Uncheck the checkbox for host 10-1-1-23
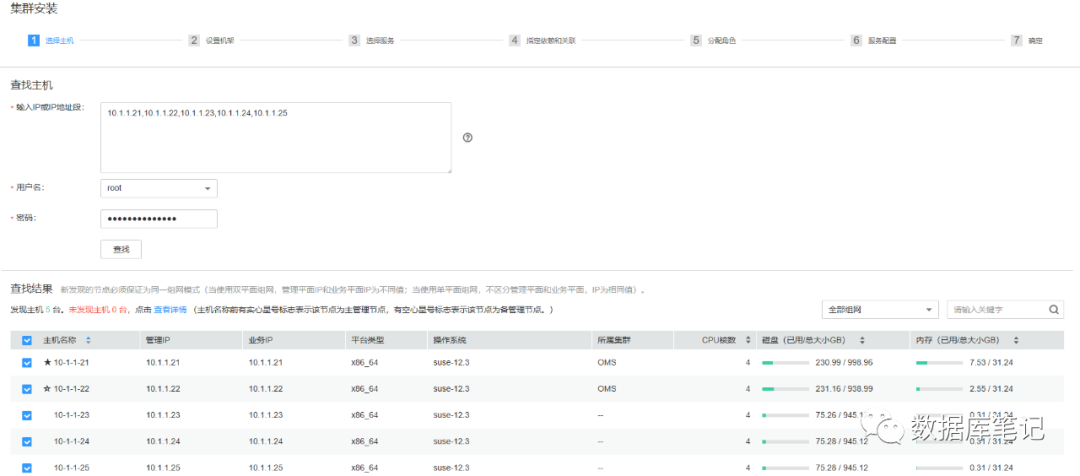The width and height of the screenshot is (1080, 476). tap(27, 414)
